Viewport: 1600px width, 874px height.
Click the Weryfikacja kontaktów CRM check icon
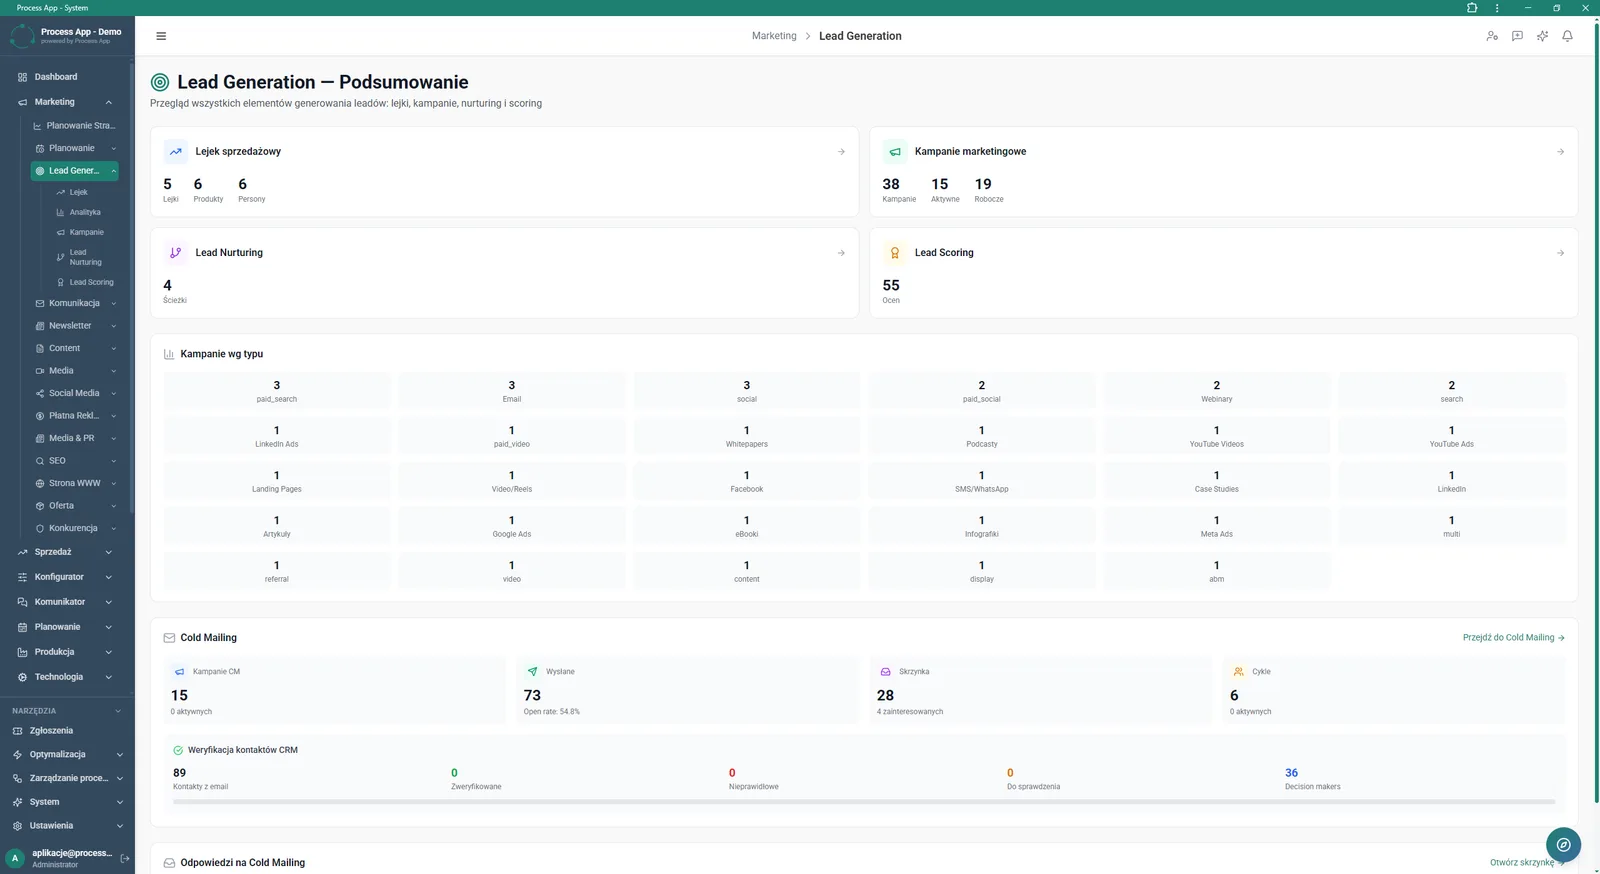coord(178,750)
